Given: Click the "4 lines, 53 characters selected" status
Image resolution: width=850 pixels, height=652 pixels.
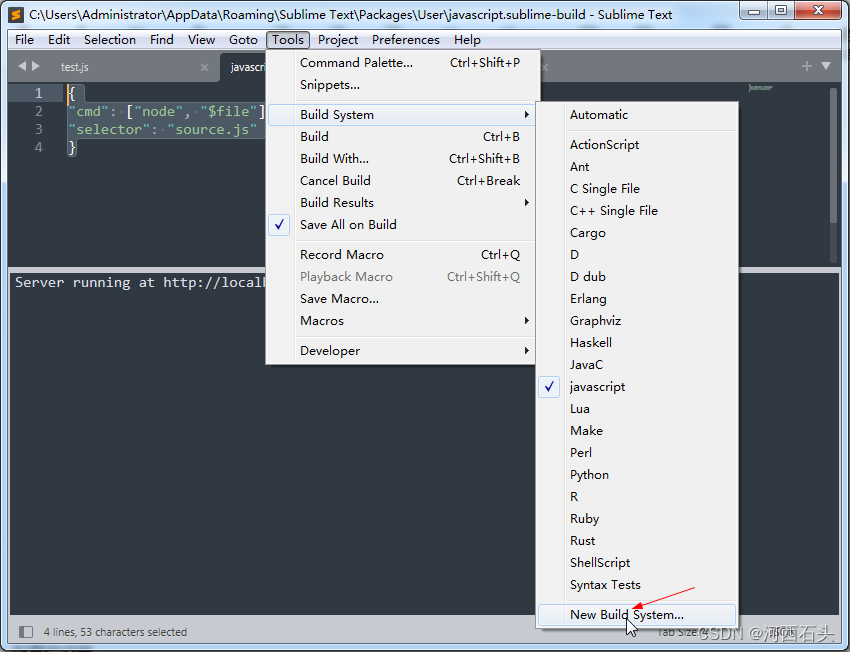Looking at the screenshot, I should [115, 632].
